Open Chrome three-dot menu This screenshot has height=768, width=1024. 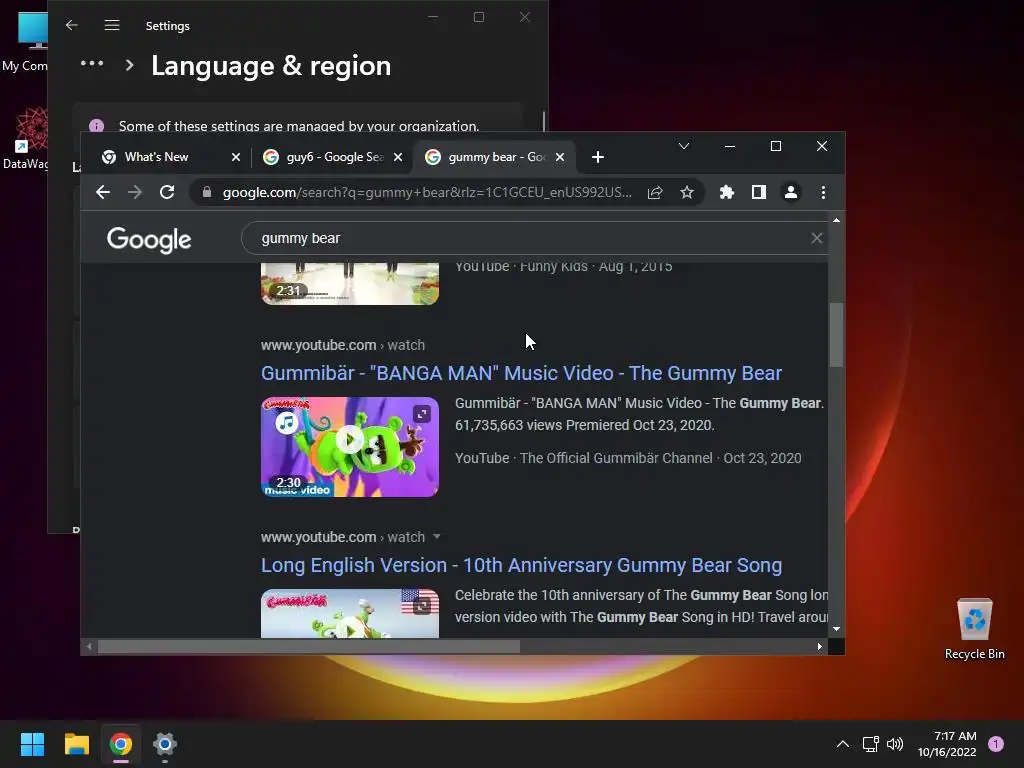pyautogui.click(x=823, y=192)
